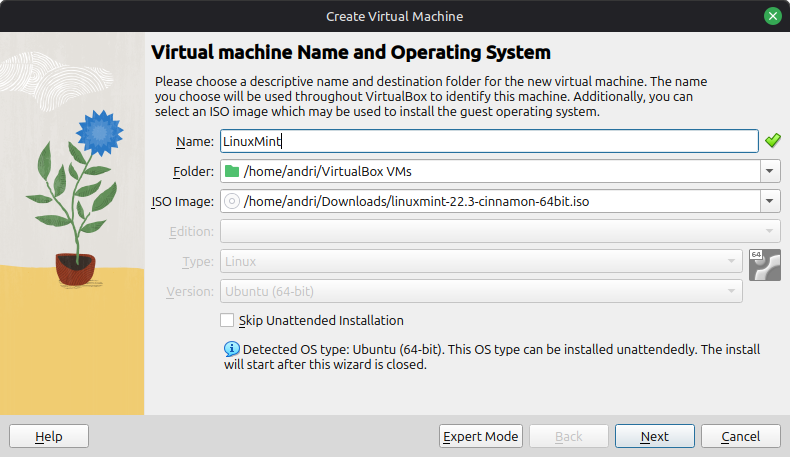The width and height of the screenshot is (790, 457).
Task: Click the 'Name:' field label
Action: tap(195, 142)
